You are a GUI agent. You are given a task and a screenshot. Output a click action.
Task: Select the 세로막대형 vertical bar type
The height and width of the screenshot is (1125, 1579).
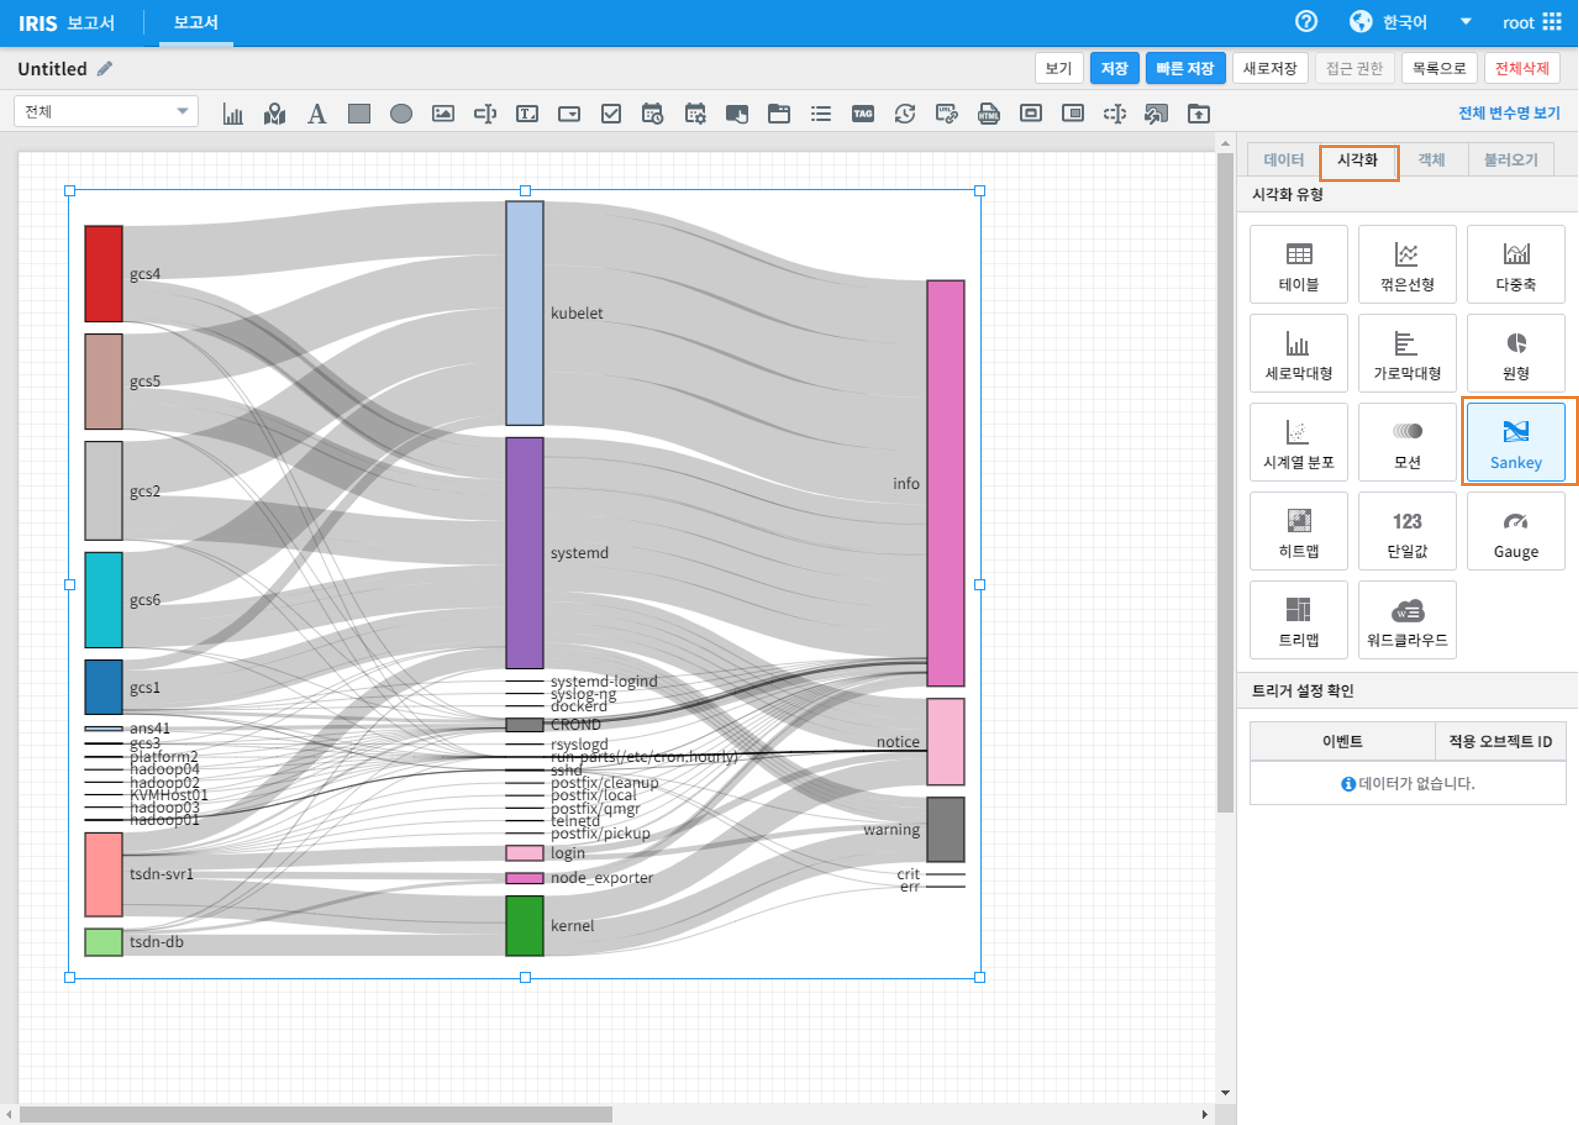point(1299,353)
